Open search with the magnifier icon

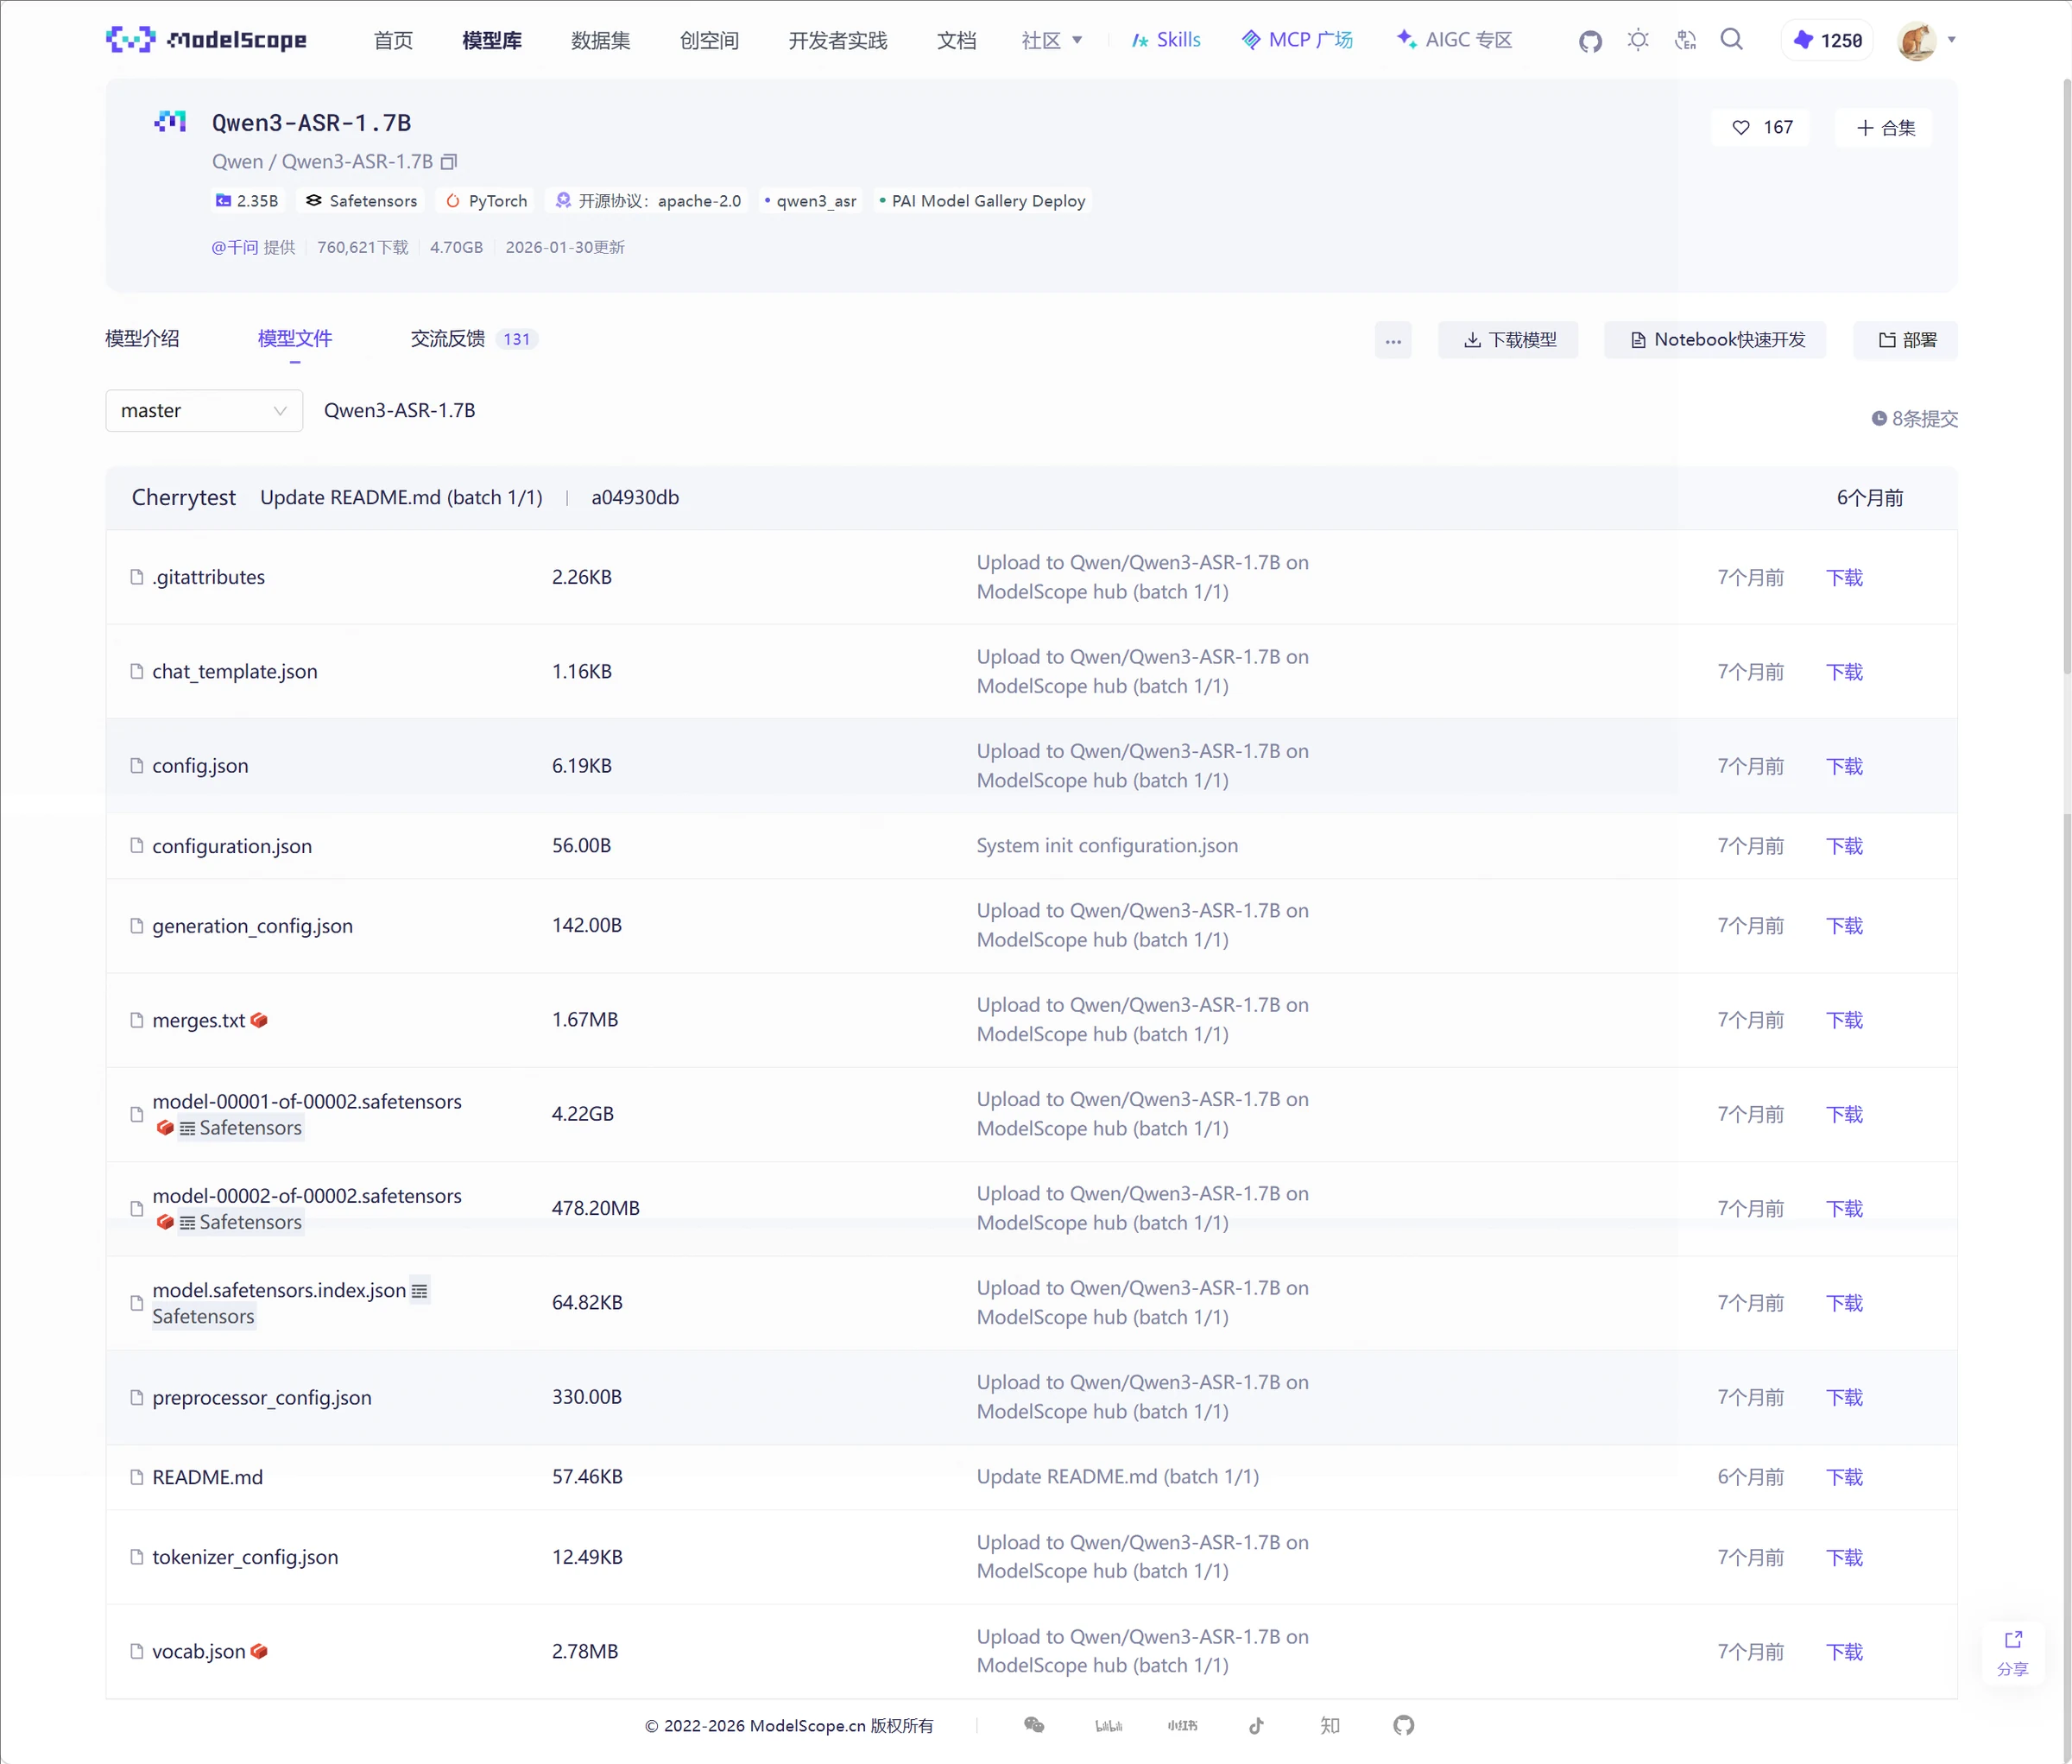[x=1732, y=39]
